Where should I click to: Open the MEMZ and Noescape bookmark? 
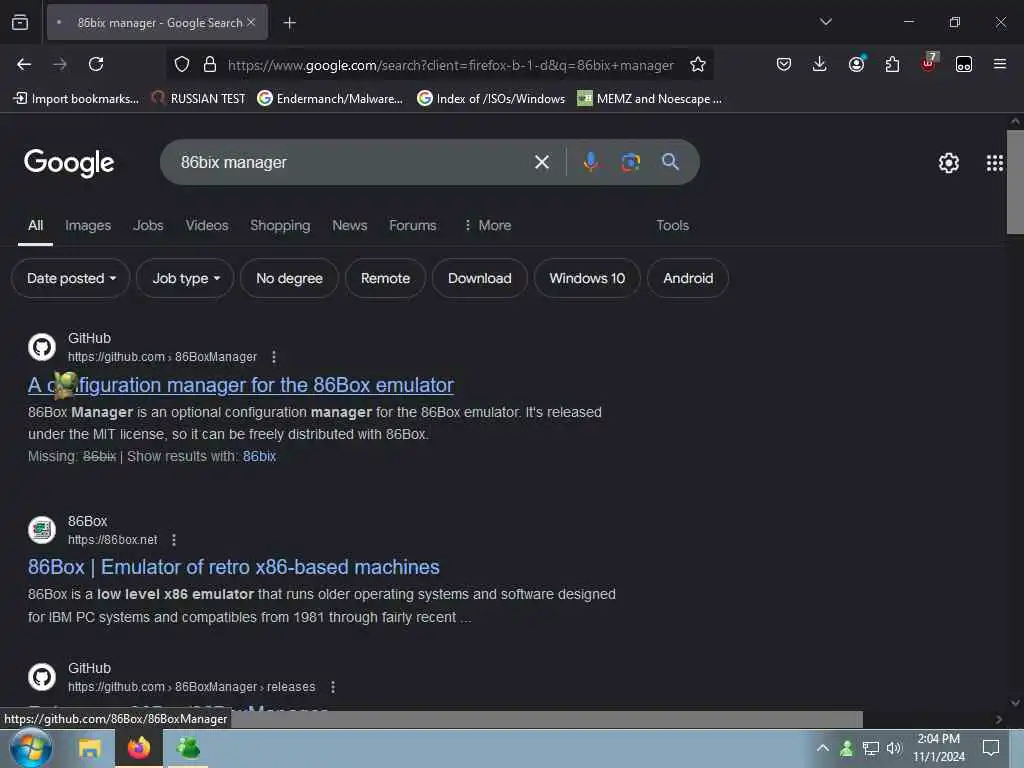pyautogui.click(x=650, y=99)
